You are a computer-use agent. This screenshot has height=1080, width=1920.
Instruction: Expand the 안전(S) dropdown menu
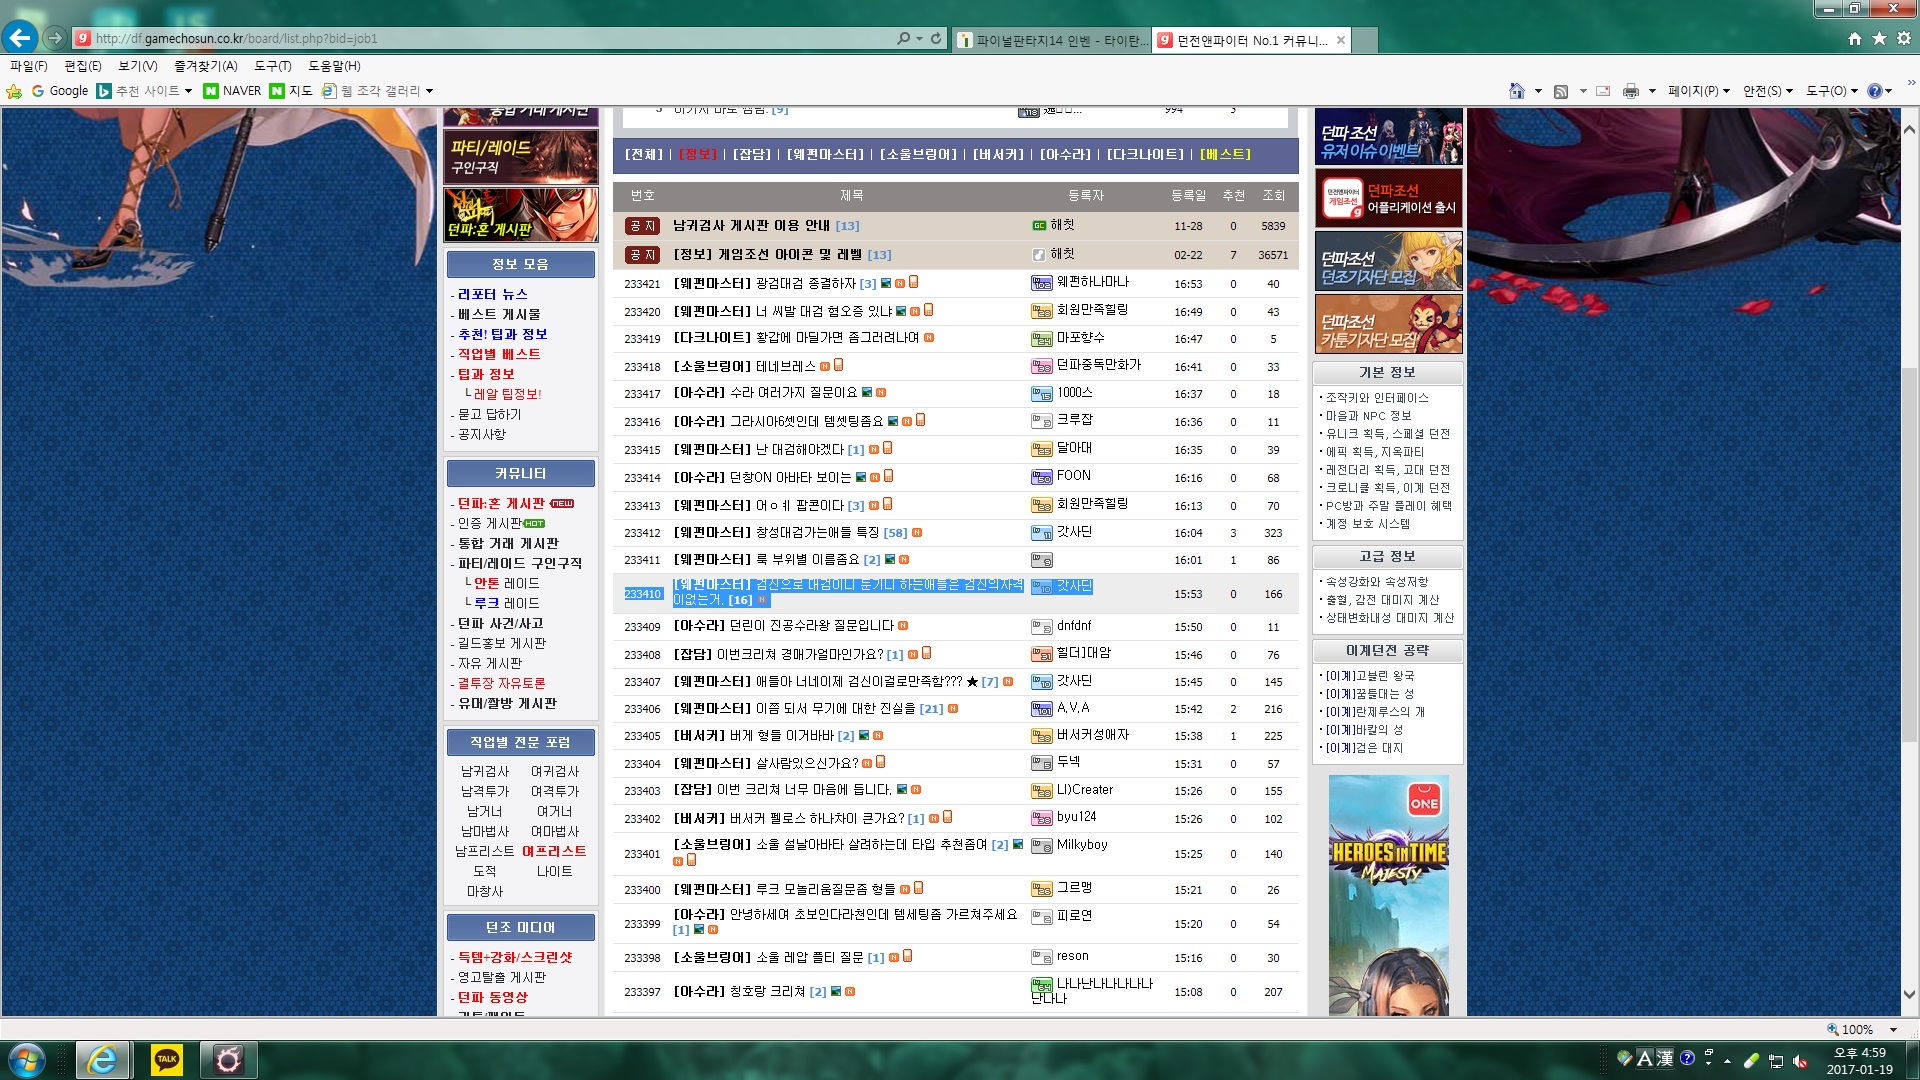1767,91
